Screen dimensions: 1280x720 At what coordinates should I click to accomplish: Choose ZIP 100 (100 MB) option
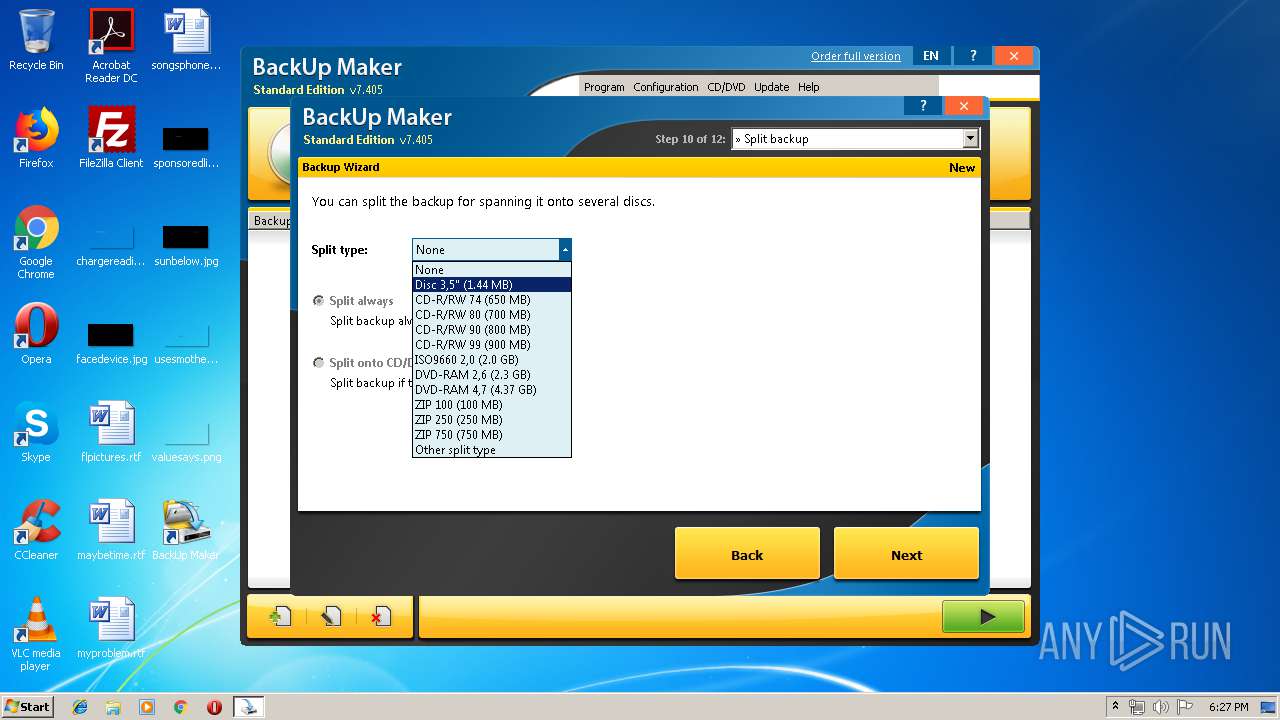(491, 405)
